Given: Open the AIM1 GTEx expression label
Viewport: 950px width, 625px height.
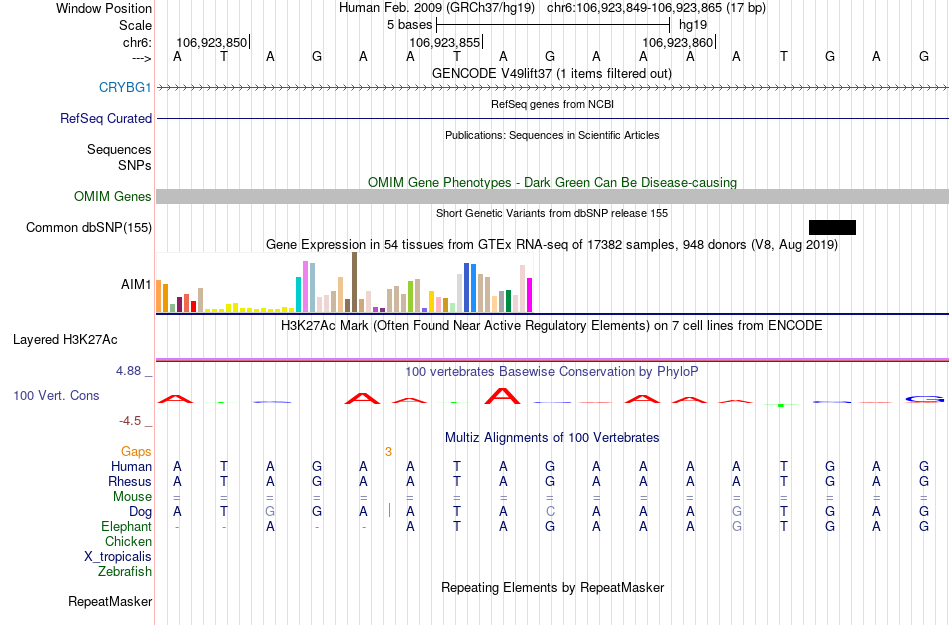Looking at the screenshot, I should click(x=136, y=285).
